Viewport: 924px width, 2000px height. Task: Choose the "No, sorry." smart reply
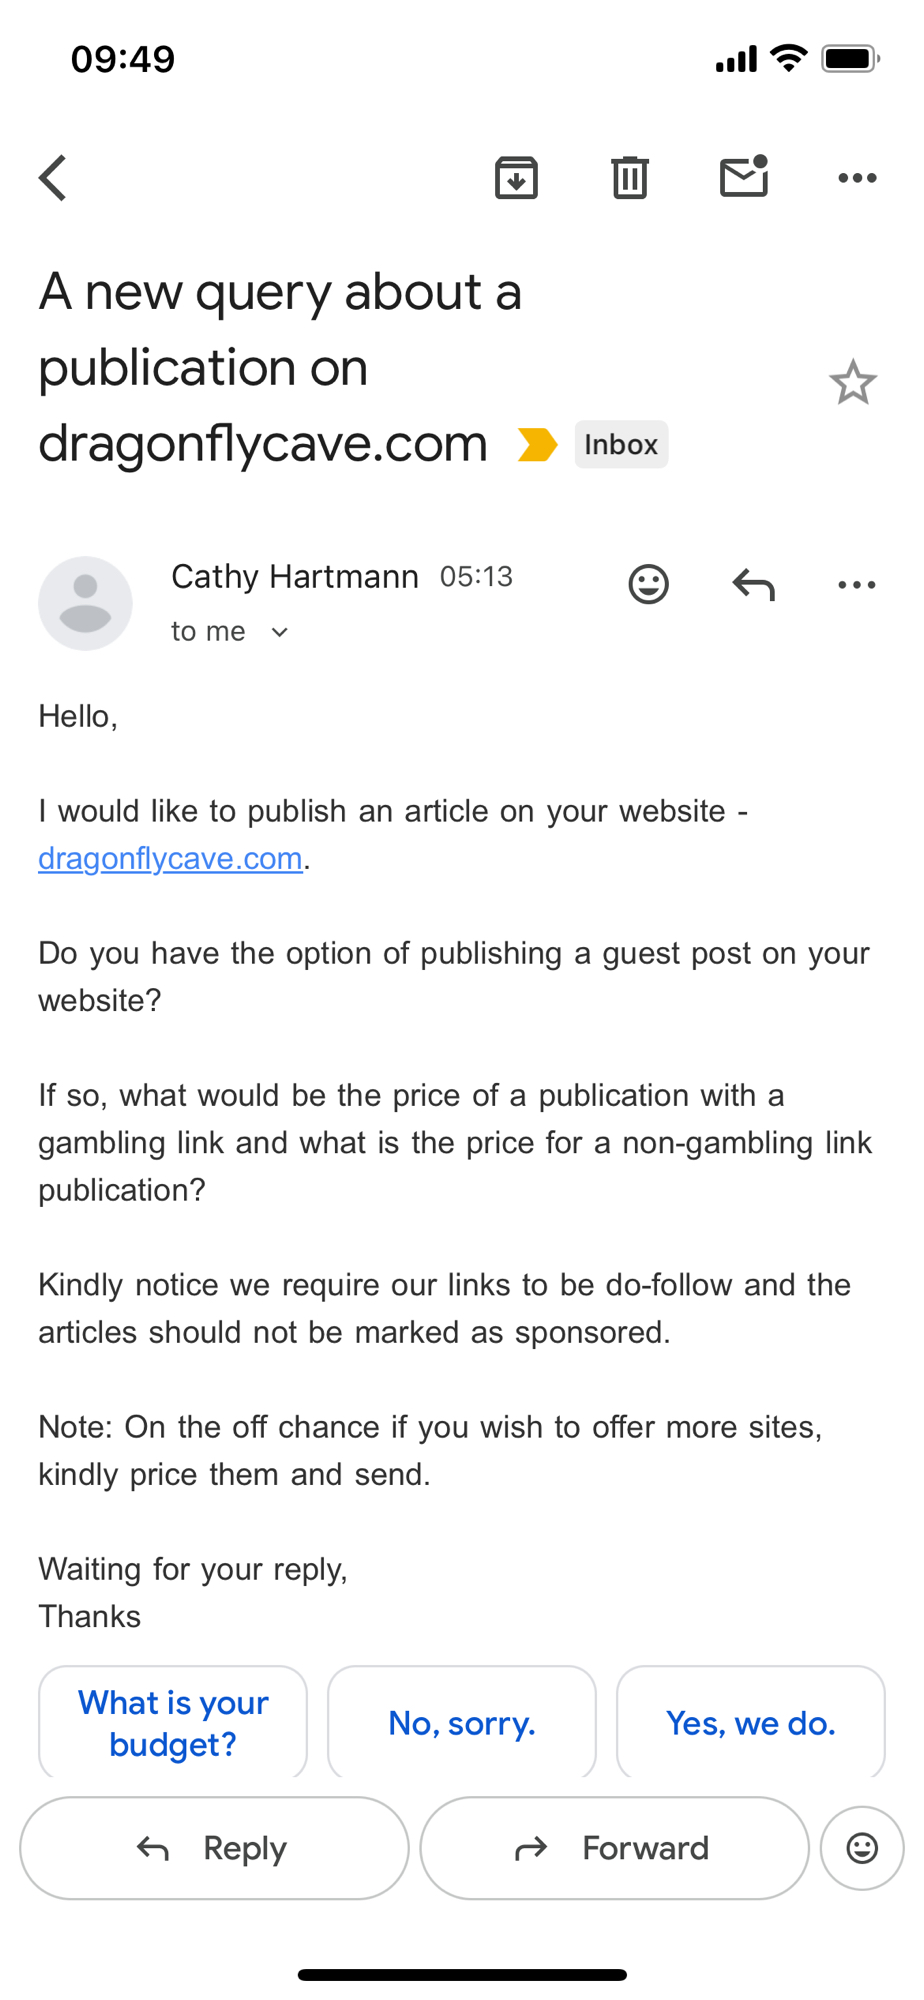[x=462, y=1722]
